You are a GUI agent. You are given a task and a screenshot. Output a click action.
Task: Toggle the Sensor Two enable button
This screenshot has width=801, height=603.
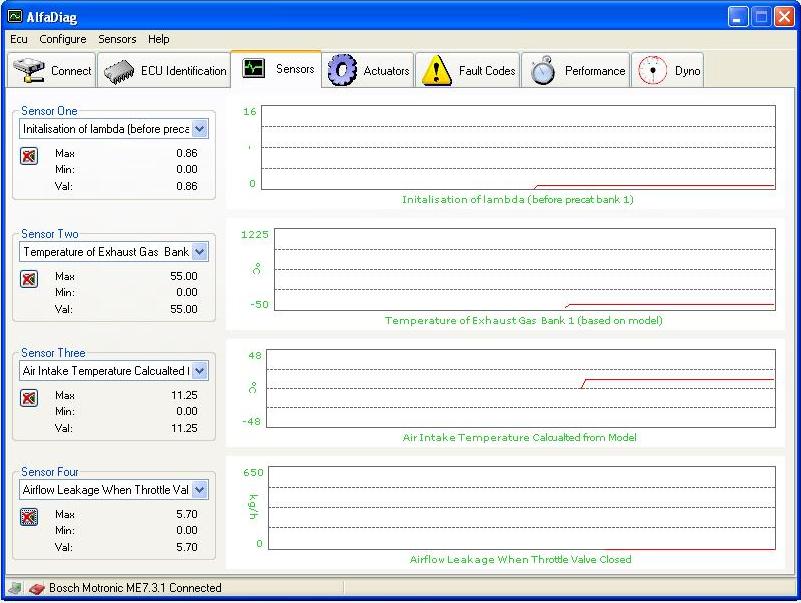(x=29, y=279)
